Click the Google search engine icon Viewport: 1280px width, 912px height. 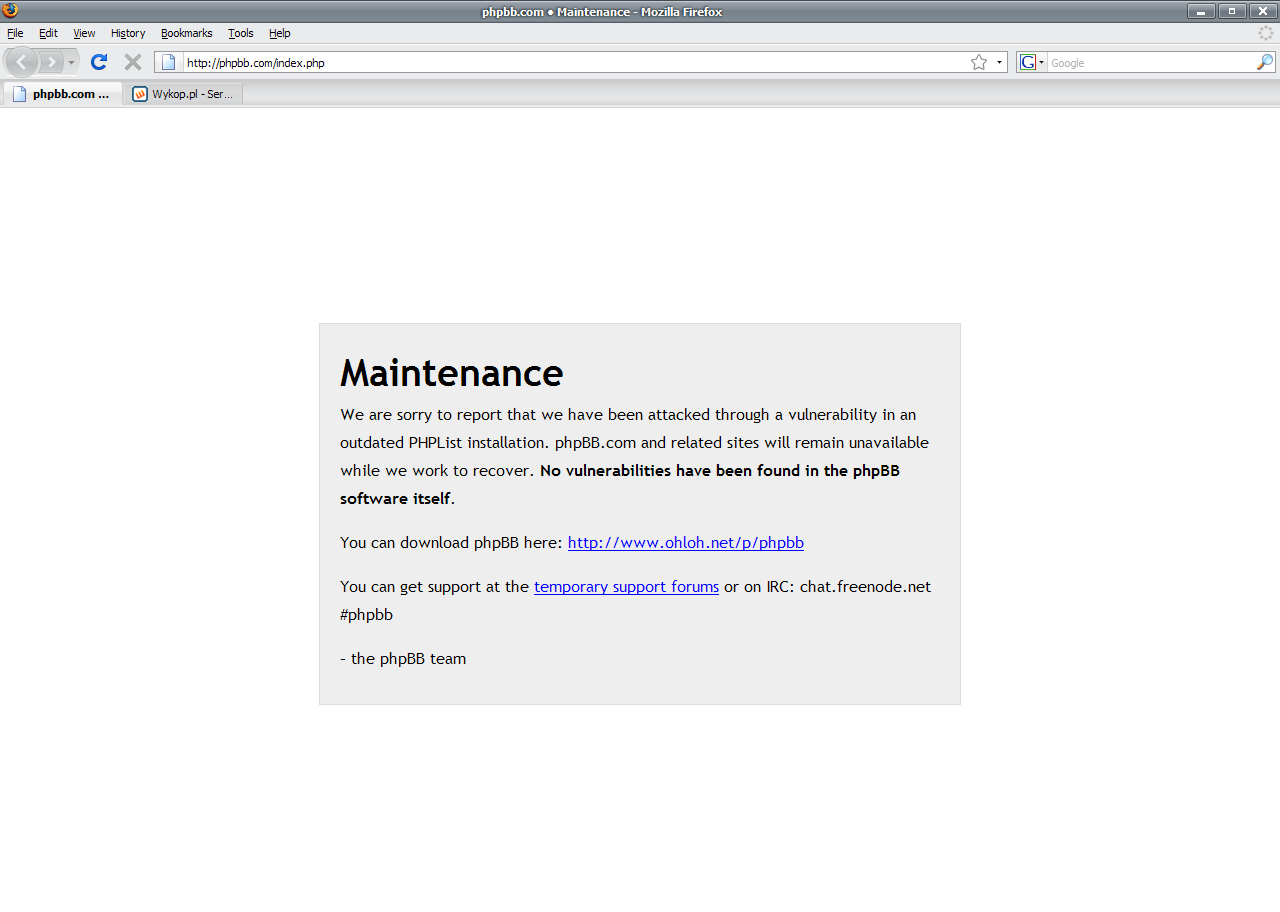(x=1027, y=62)
